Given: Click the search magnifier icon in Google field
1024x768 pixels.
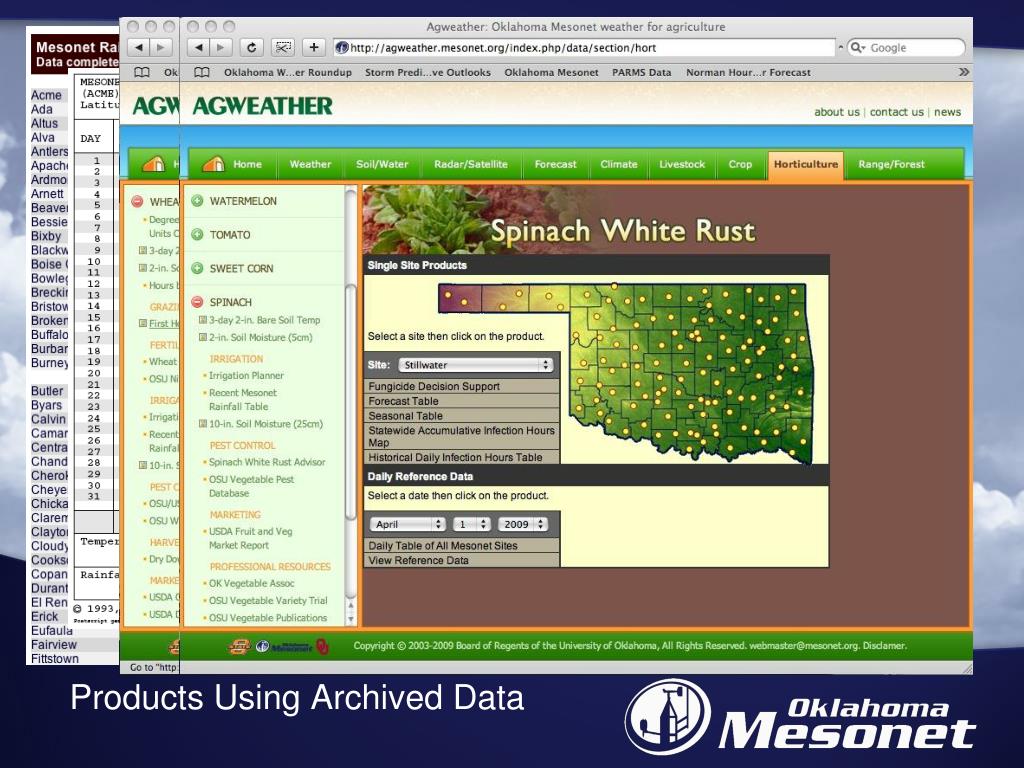Looking at the screenshot, I should pos(857,48).
